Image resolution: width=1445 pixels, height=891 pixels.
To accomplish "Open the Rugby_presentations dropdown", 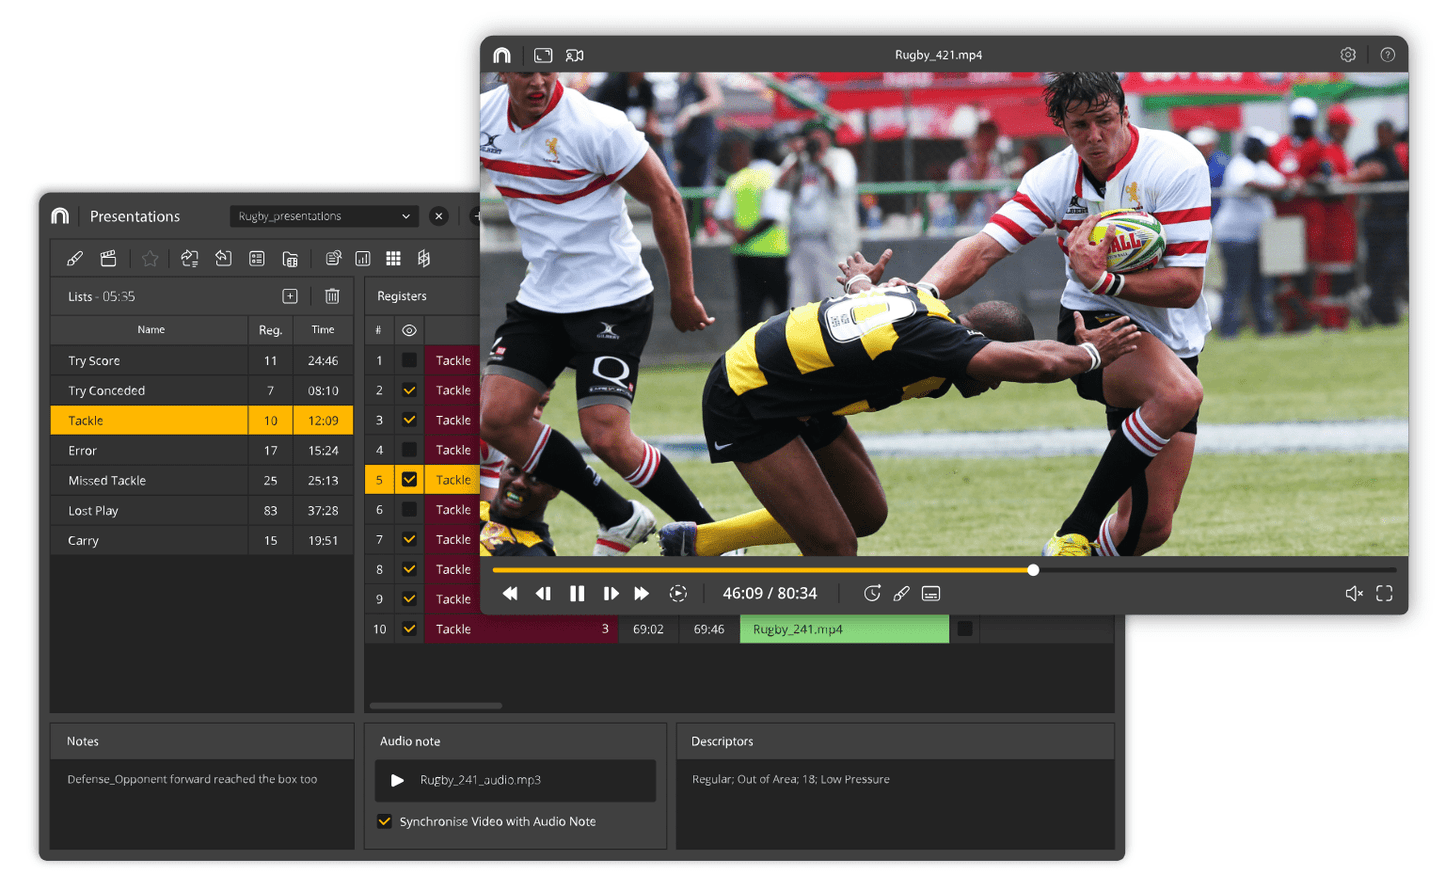I will click(x=323, y=216).
